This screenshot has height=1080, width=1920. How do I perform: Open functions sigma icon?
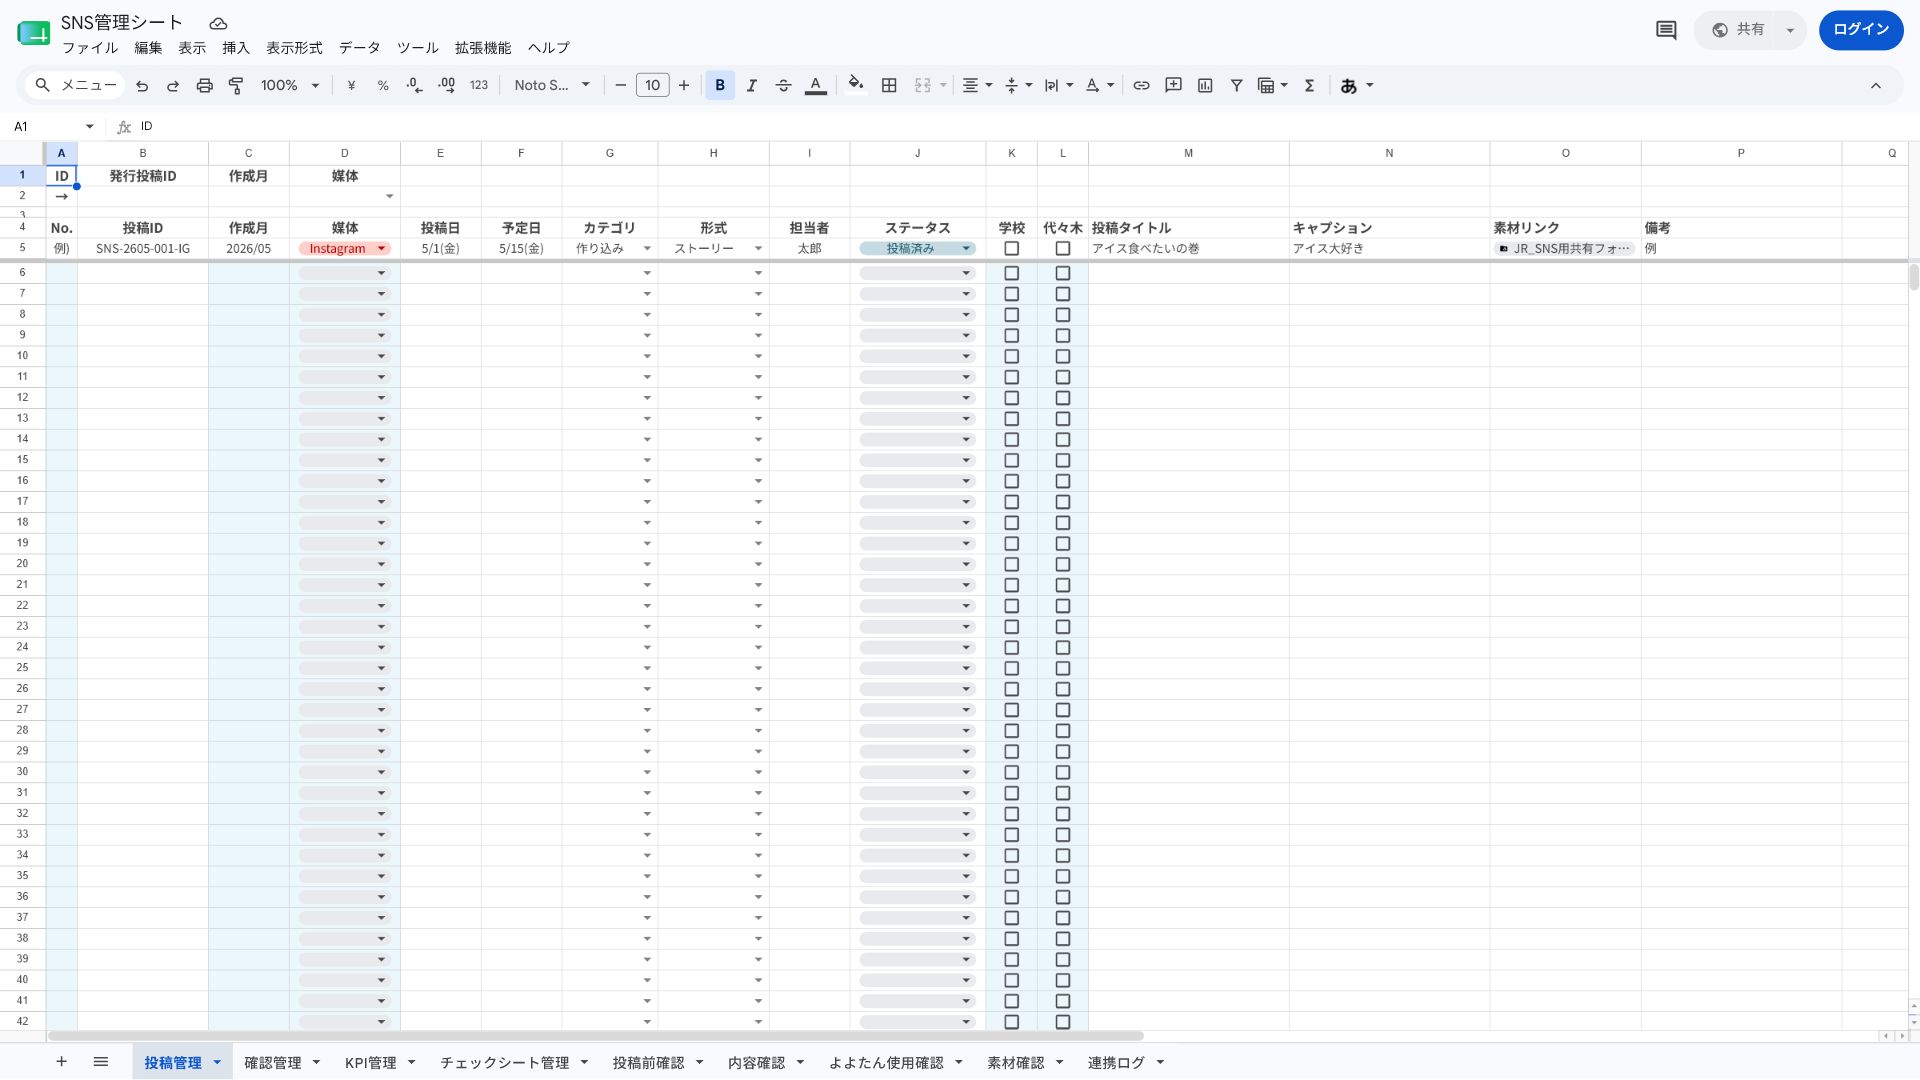pos(1309,86)
